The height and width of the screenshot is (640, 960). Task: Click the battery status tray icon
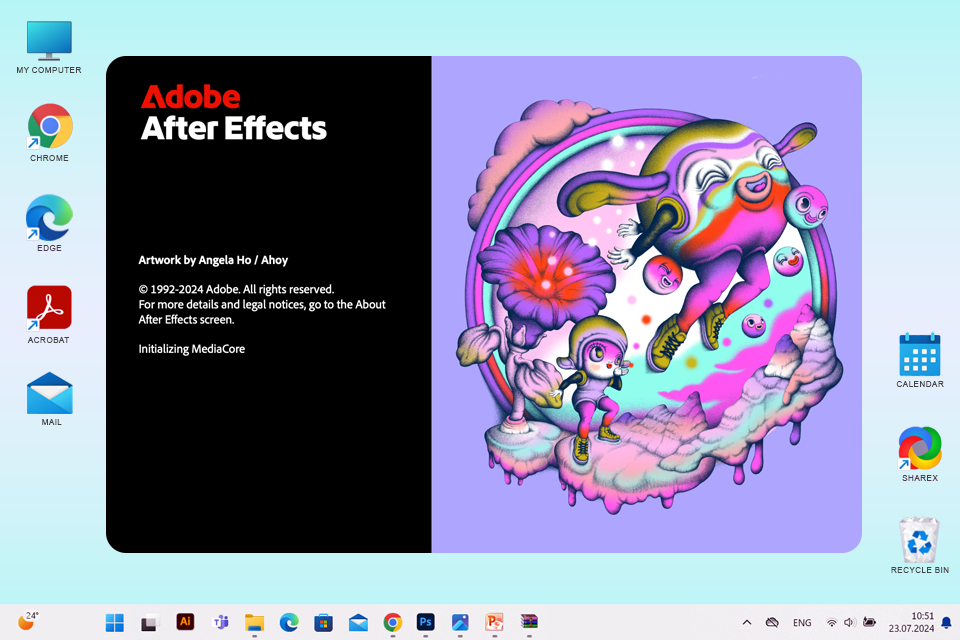(868, 622)
